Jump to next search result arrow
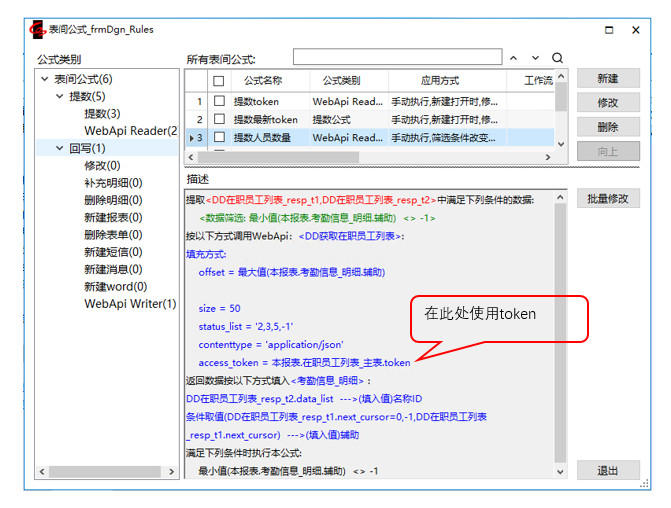Viewport: 671px width, 508px height. coord(536,59)
